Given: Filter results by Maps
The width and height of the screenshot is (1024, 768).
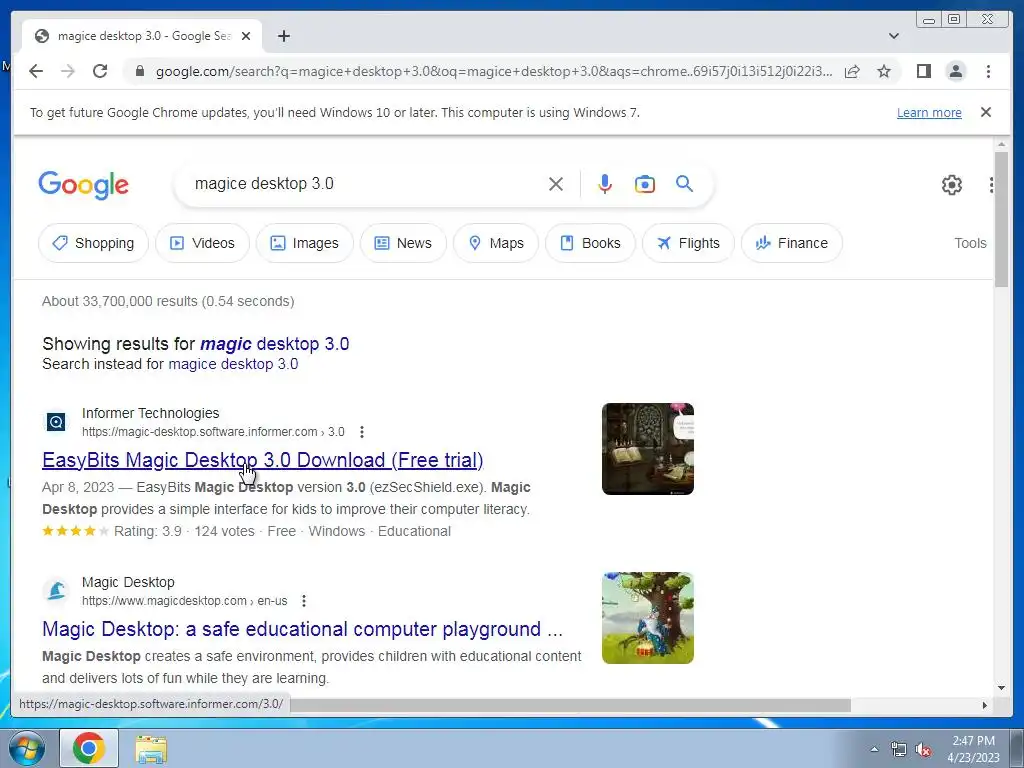Looking at the screenshot, I should 496,243.
